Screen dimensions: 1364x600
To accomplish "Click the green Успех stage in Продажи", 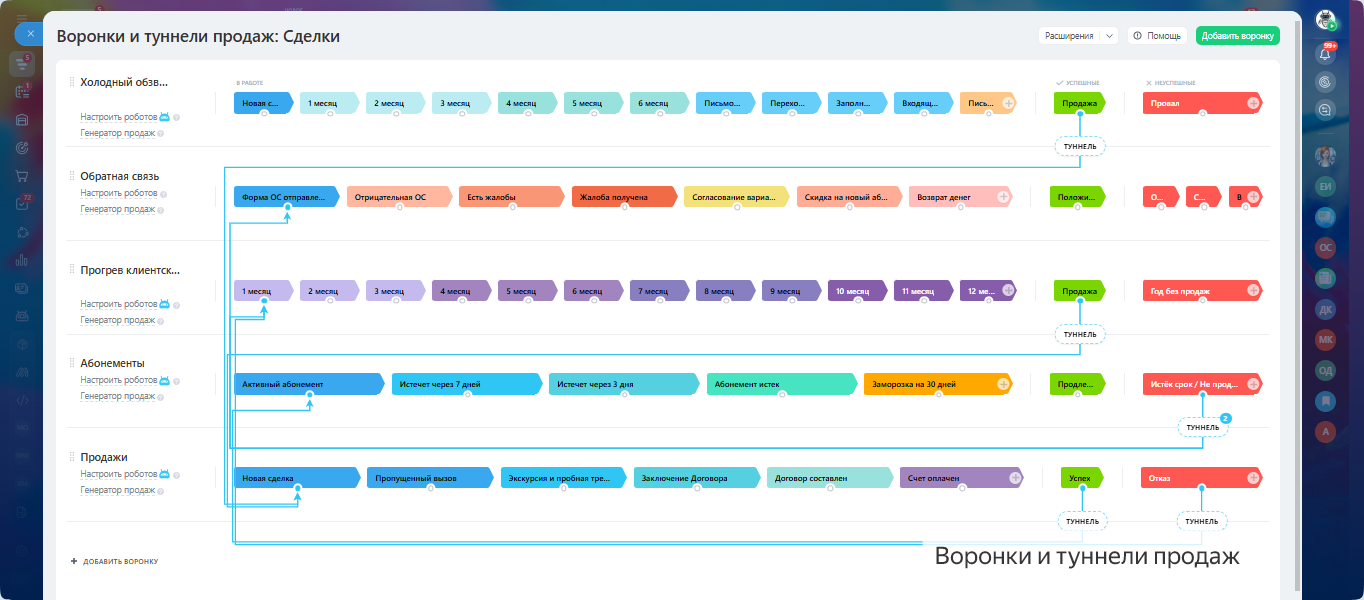I will click(1083, 478).
